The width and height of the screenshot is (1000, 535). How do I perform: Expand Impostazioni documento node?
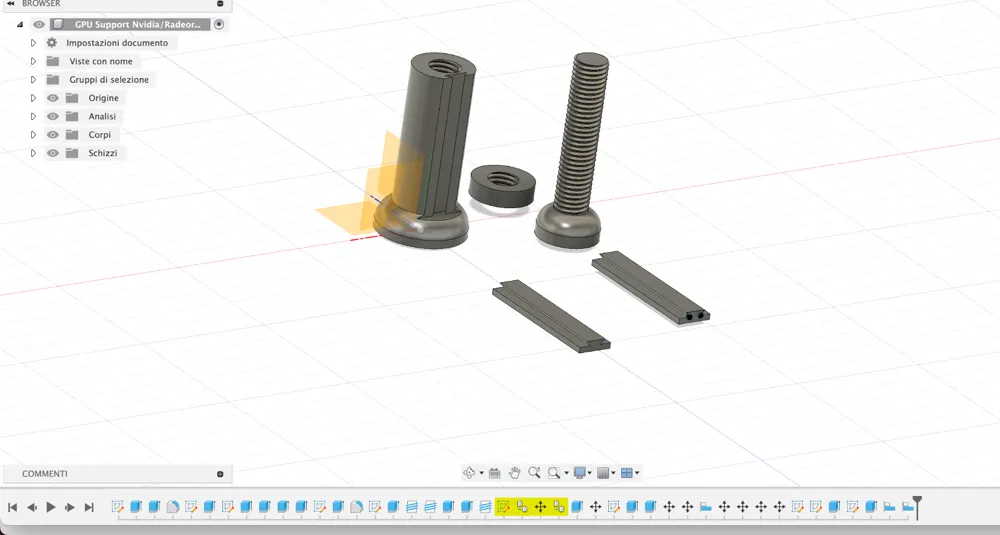click(33, 43)
